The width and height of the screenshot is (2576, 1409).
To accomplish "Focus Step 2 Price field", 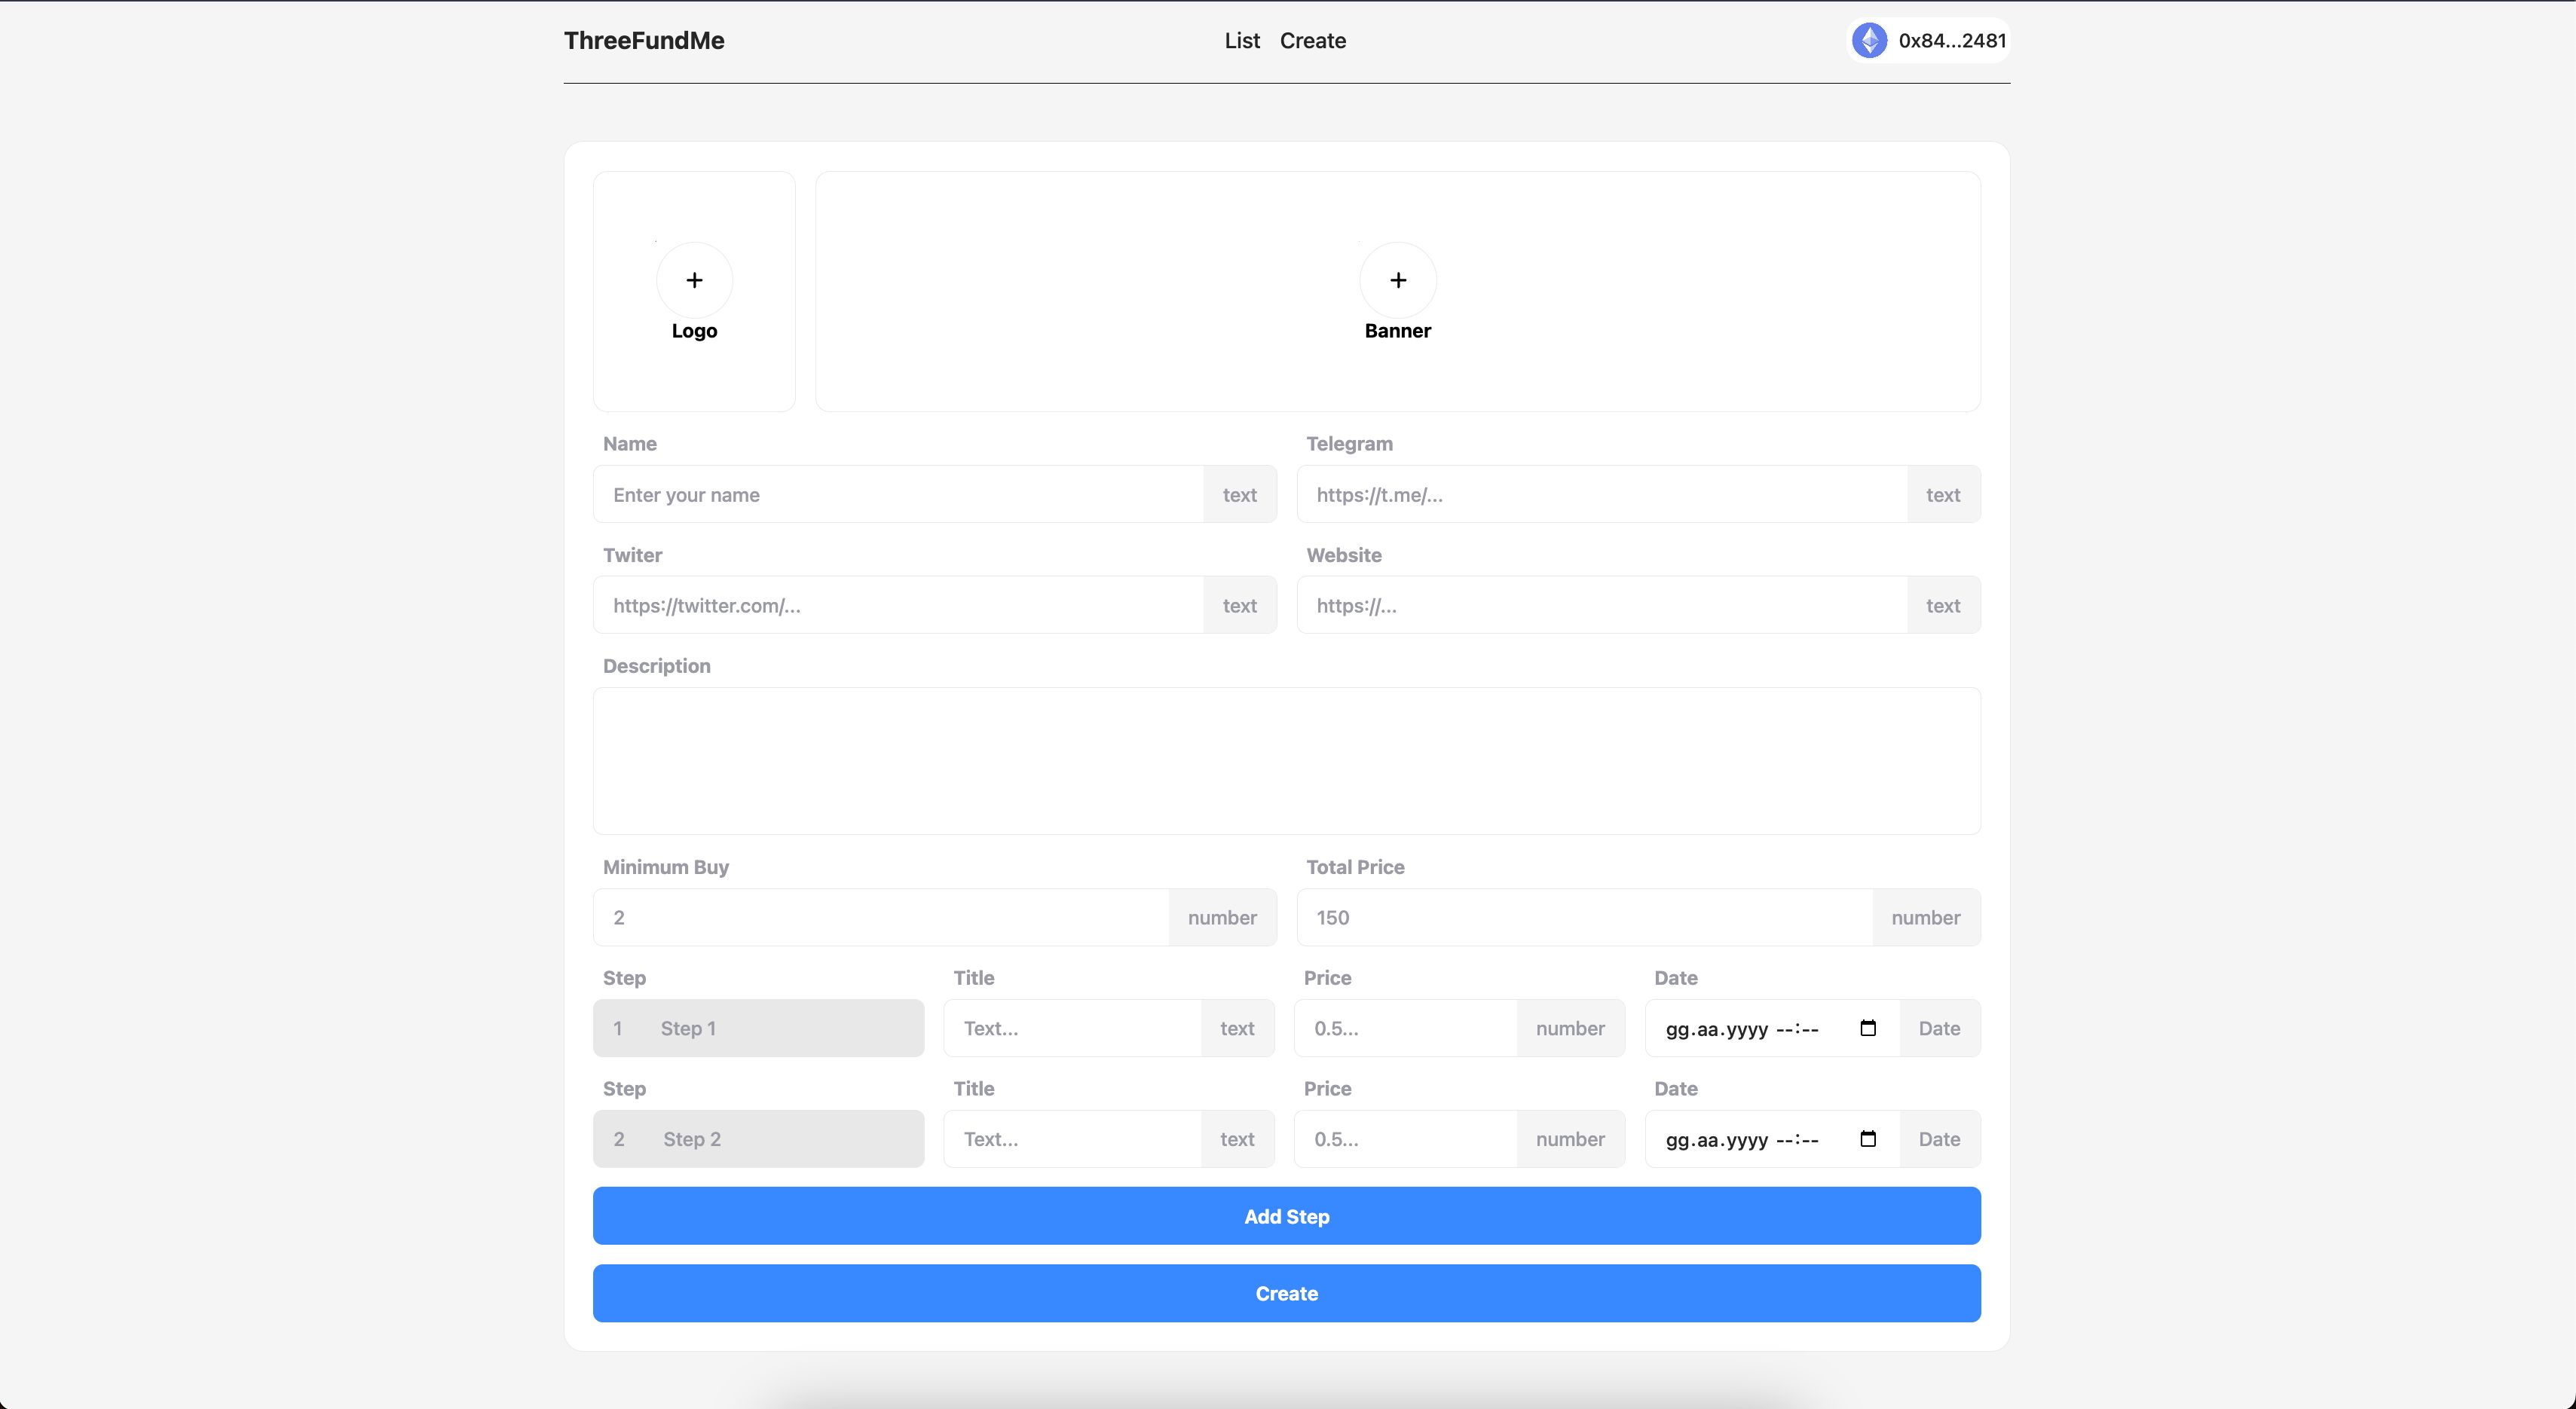I will [x=1405, y=1139].
